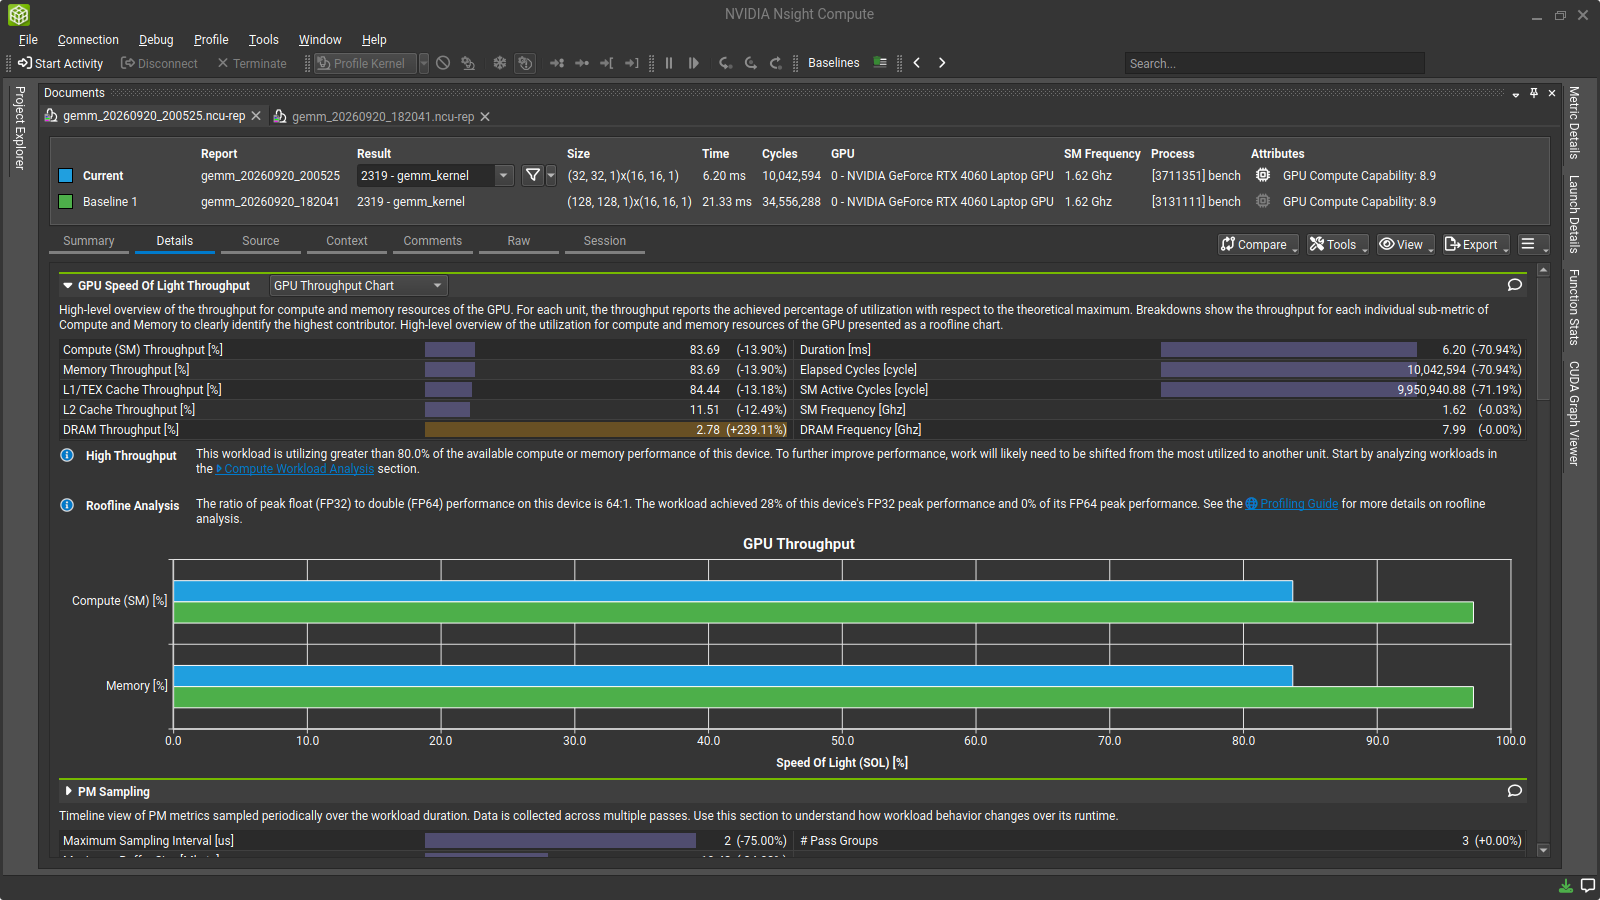This screenshot has height=900, width=1600.
Task: Click the green Baseline 1 color swatch
Action: [x=66, y=202]
